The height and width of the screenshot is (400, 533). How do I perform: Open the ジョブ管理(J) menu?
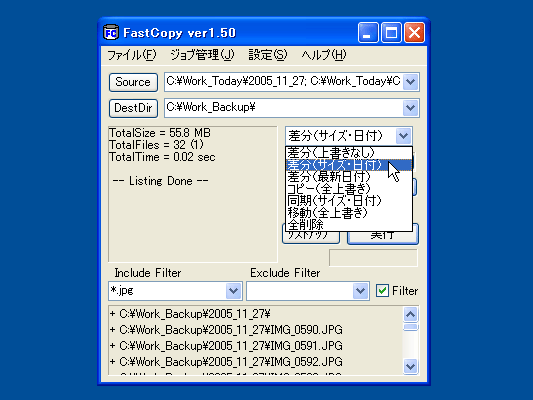(202, 55)
